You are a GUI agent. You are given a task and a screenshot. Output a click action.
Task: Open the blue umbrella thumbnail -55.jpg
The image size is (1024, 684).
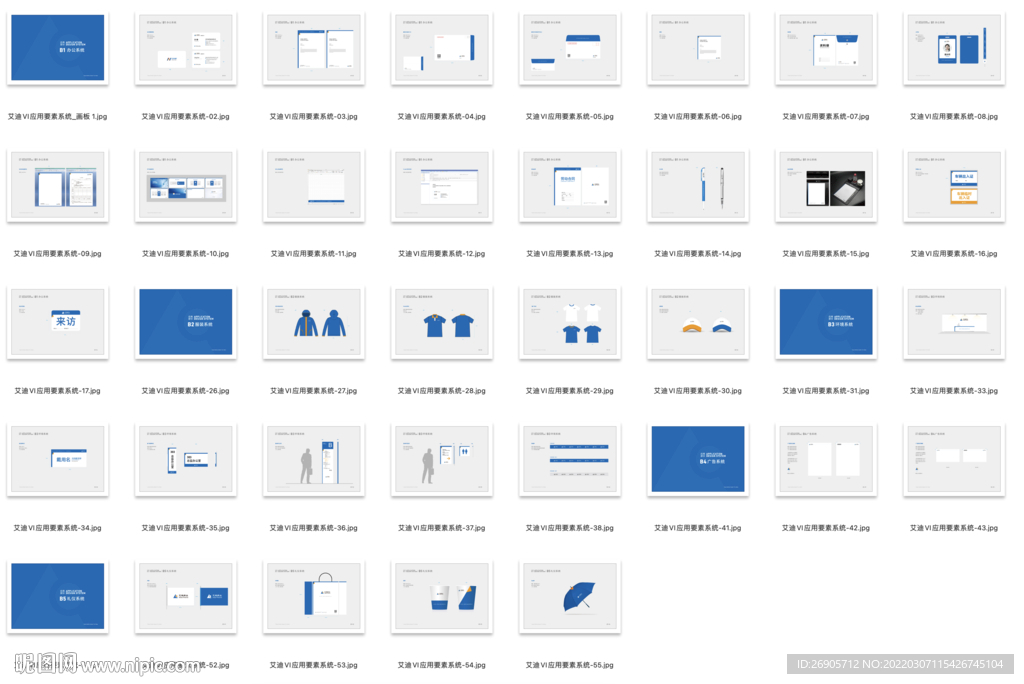pos(569,596)
